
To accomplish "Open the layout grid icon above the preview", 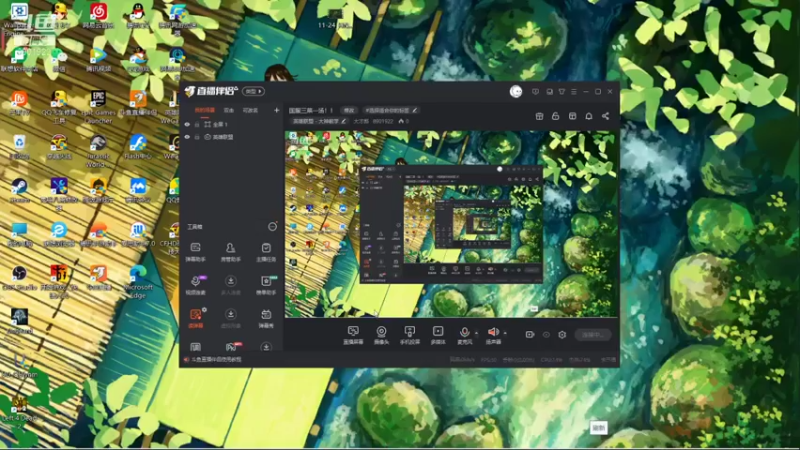I will 572,116.
